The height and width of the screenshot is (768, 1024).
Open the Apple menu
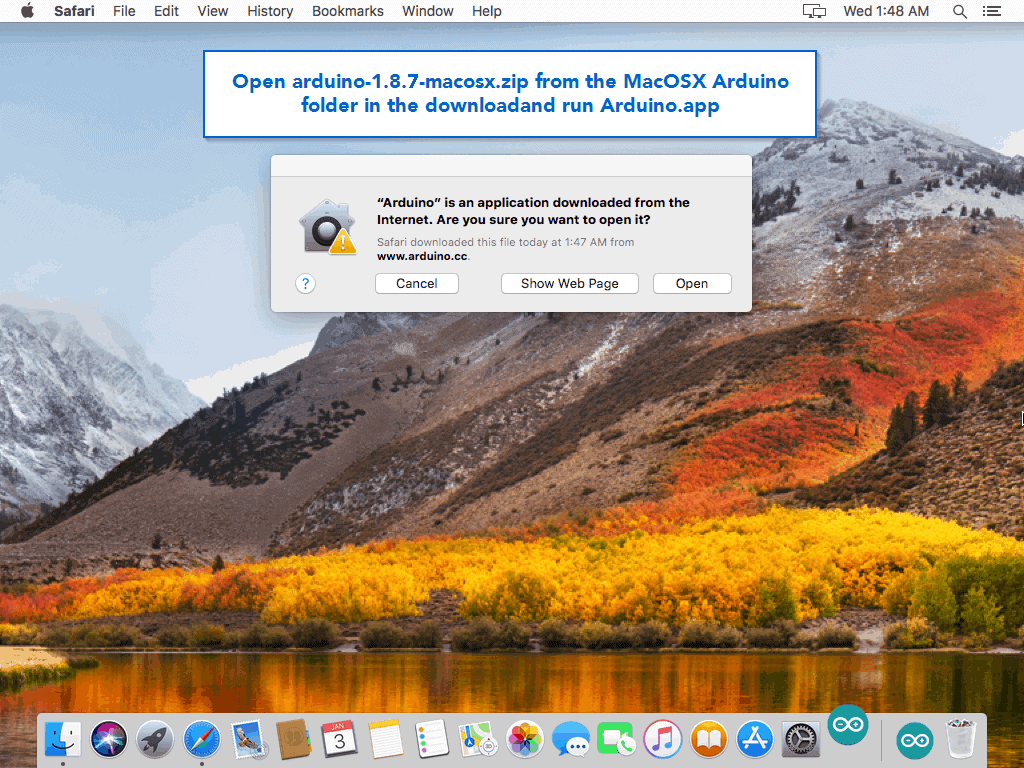pyautogui.click(x=27, y=11)
